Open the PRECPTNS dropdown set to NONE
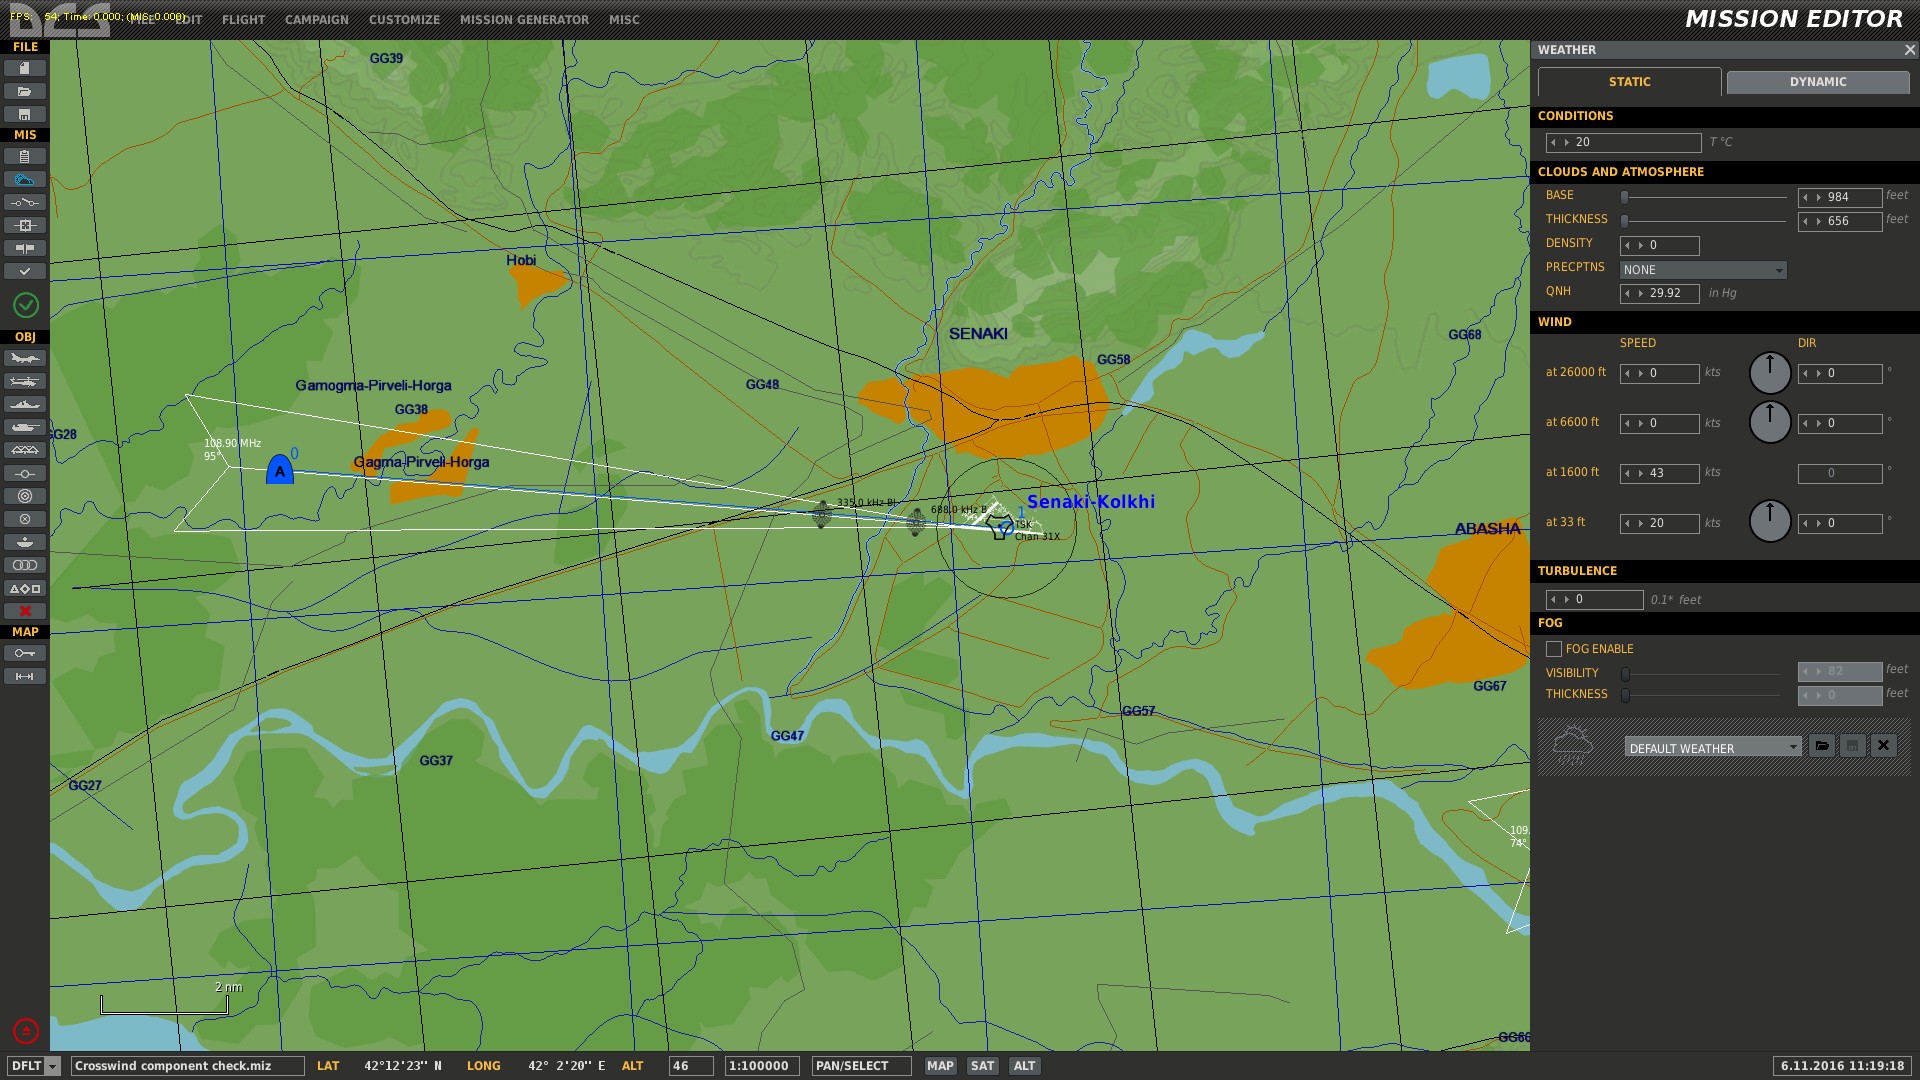Viewport: 1920px width, 1080px height. pos(1703,270)
